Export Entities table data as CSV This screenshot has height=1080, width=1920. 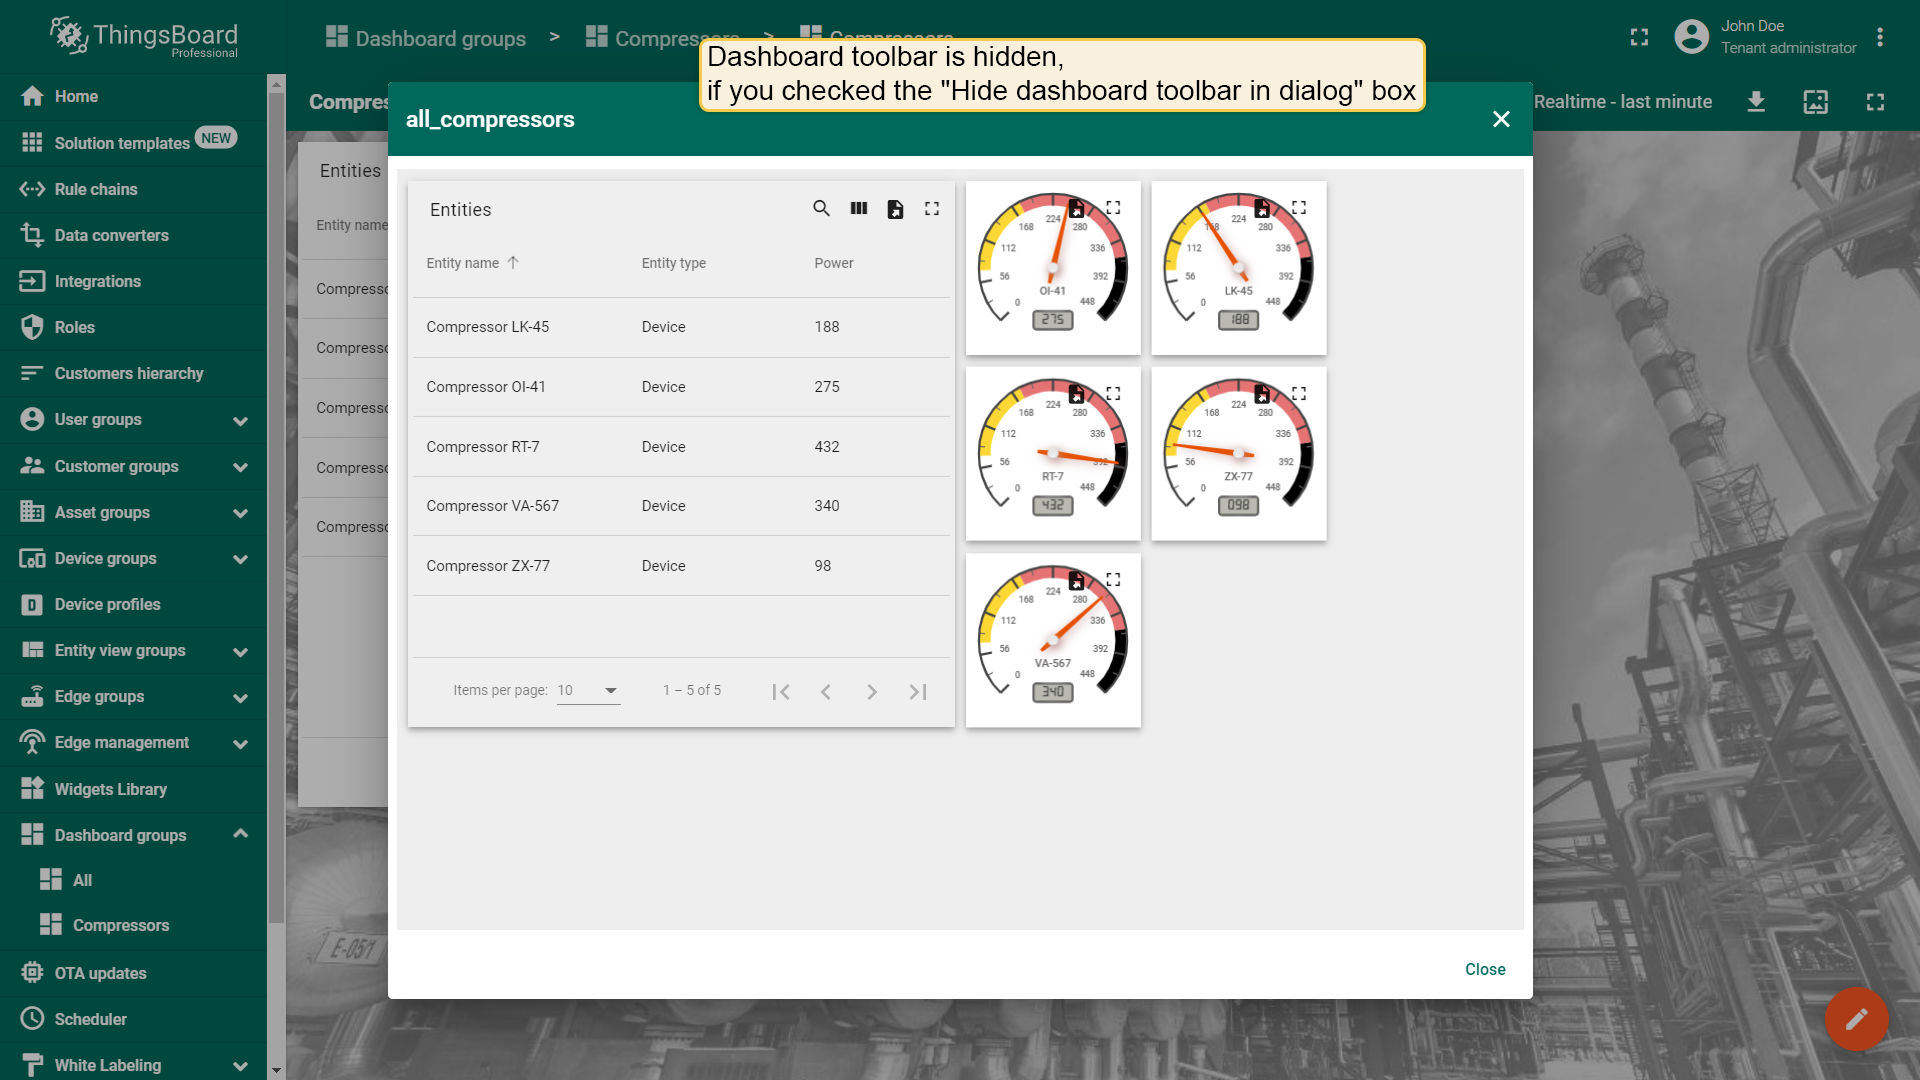point(895,209)
